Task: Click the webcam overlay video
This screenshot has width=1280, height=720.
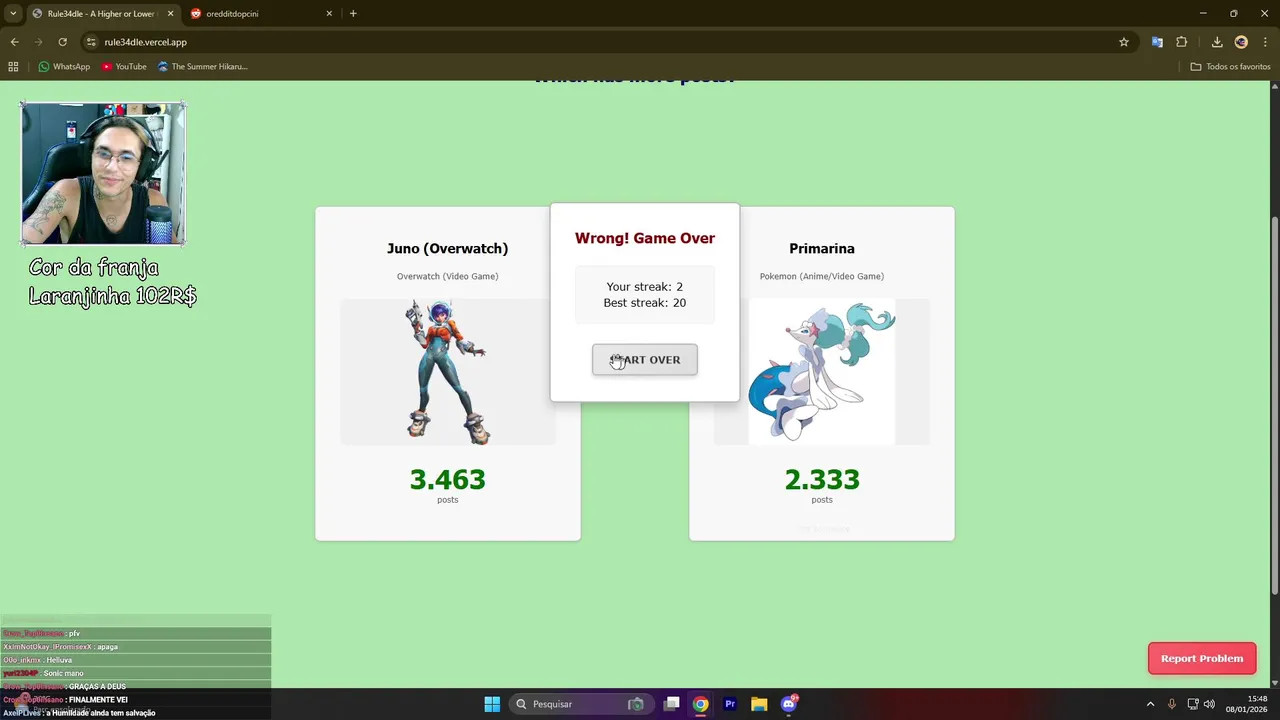Action: (103, 173)
